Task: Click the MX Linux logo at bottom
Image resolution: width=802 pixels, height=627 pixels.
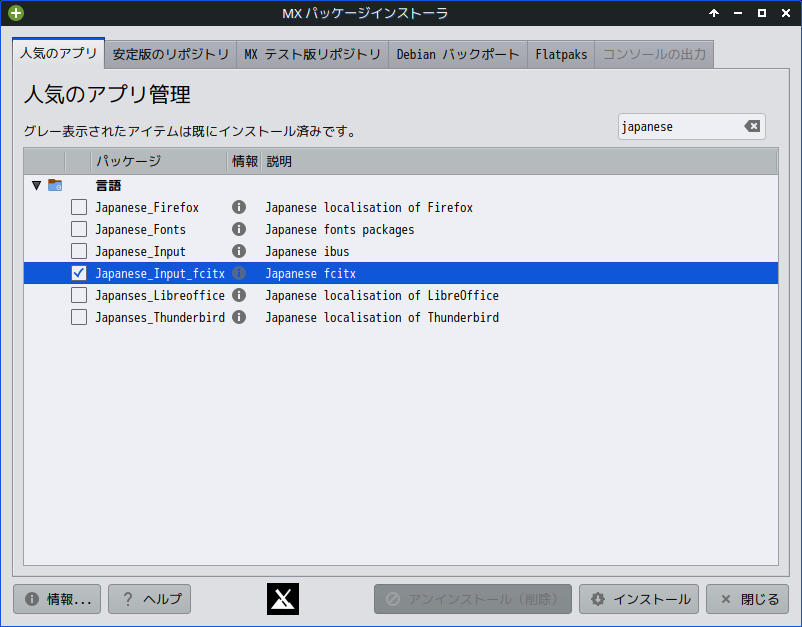Action: click(283, 599)
